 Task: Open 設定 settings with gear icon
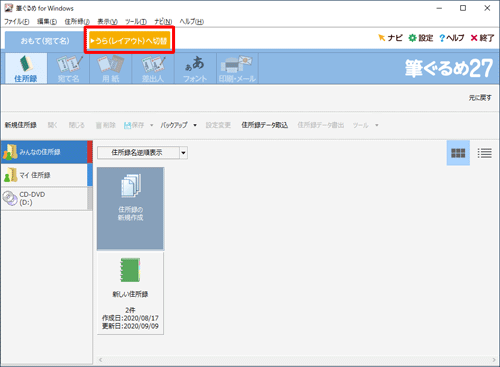tap(421, 38)
